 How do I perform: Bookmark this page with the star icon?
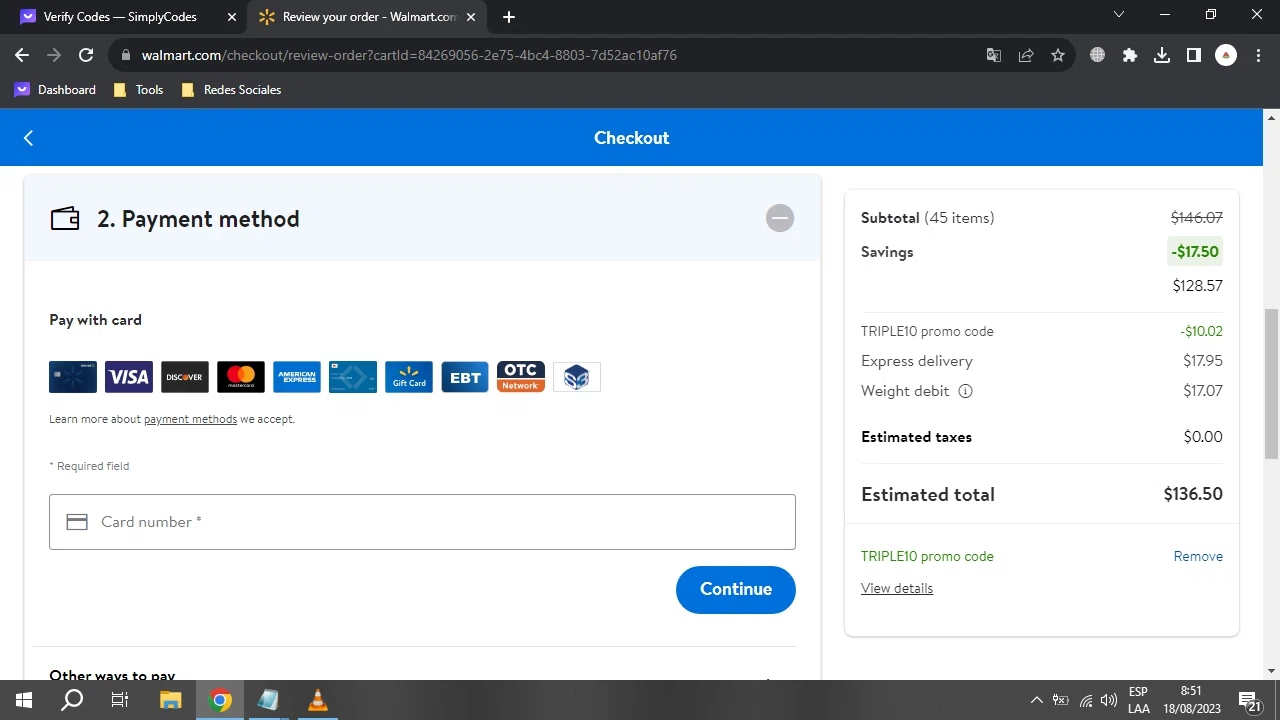1058,55
